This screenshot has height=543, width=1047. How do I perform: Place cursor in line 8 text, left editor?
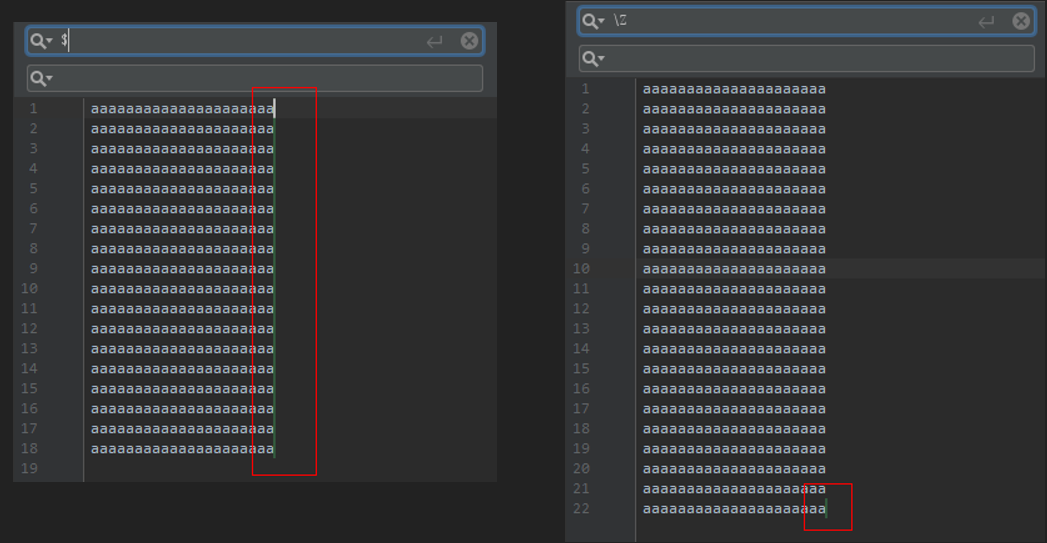tap(182, 249)
